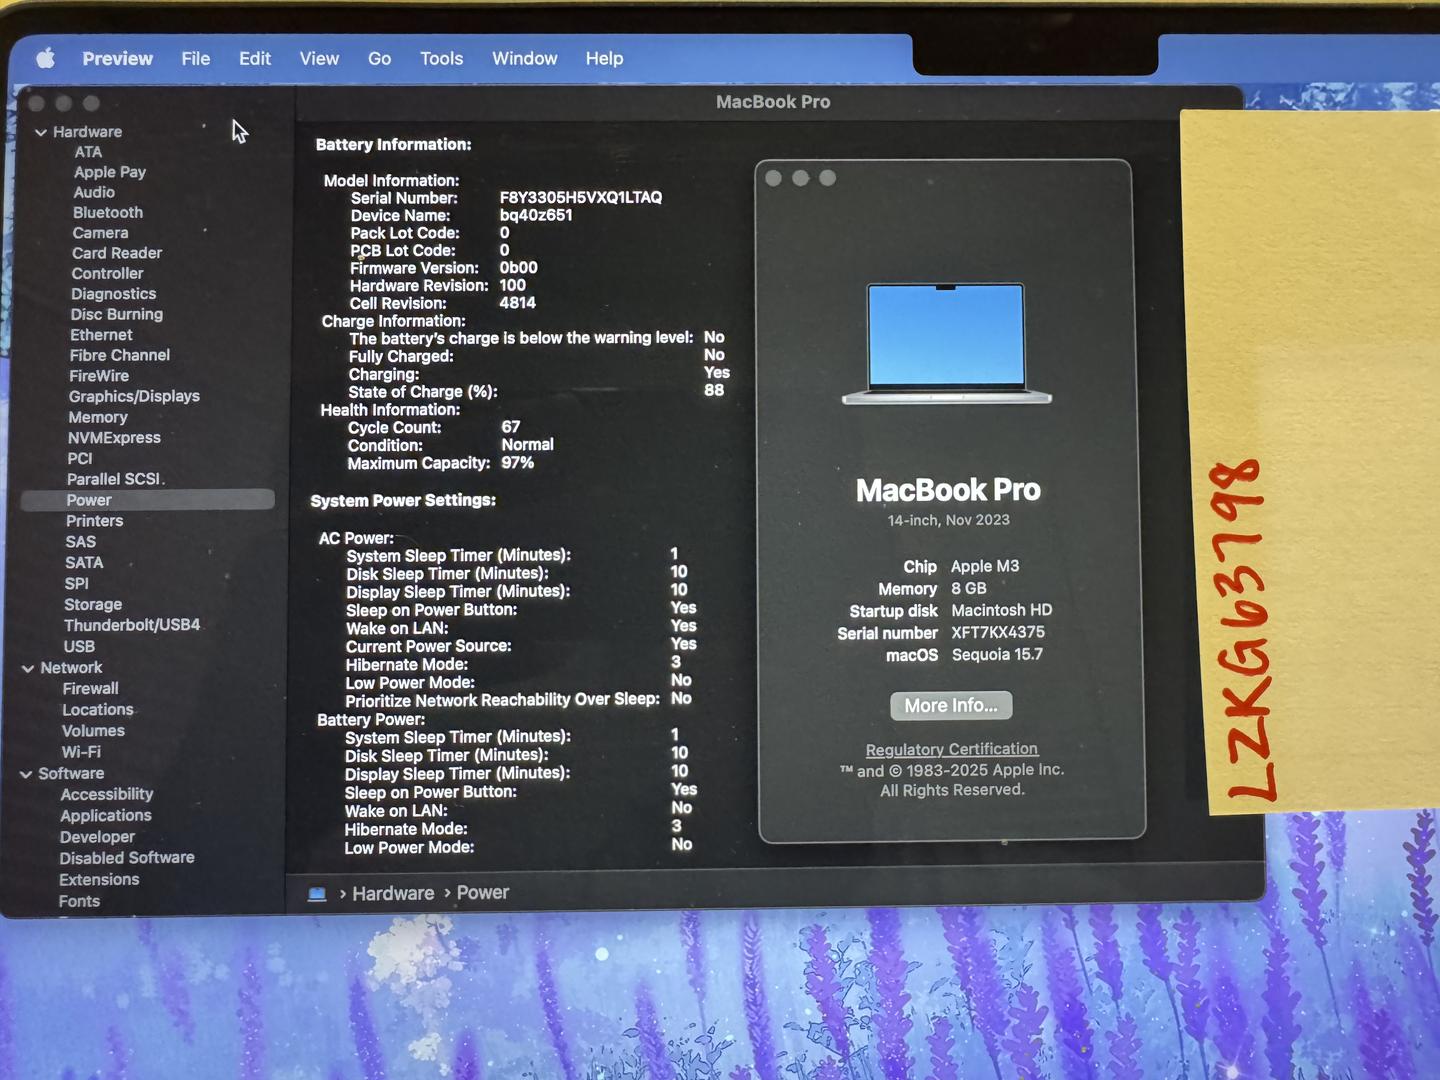The image size is (1440, 1080).
Task: Select Applications under Software
Action: click(105, 816)
